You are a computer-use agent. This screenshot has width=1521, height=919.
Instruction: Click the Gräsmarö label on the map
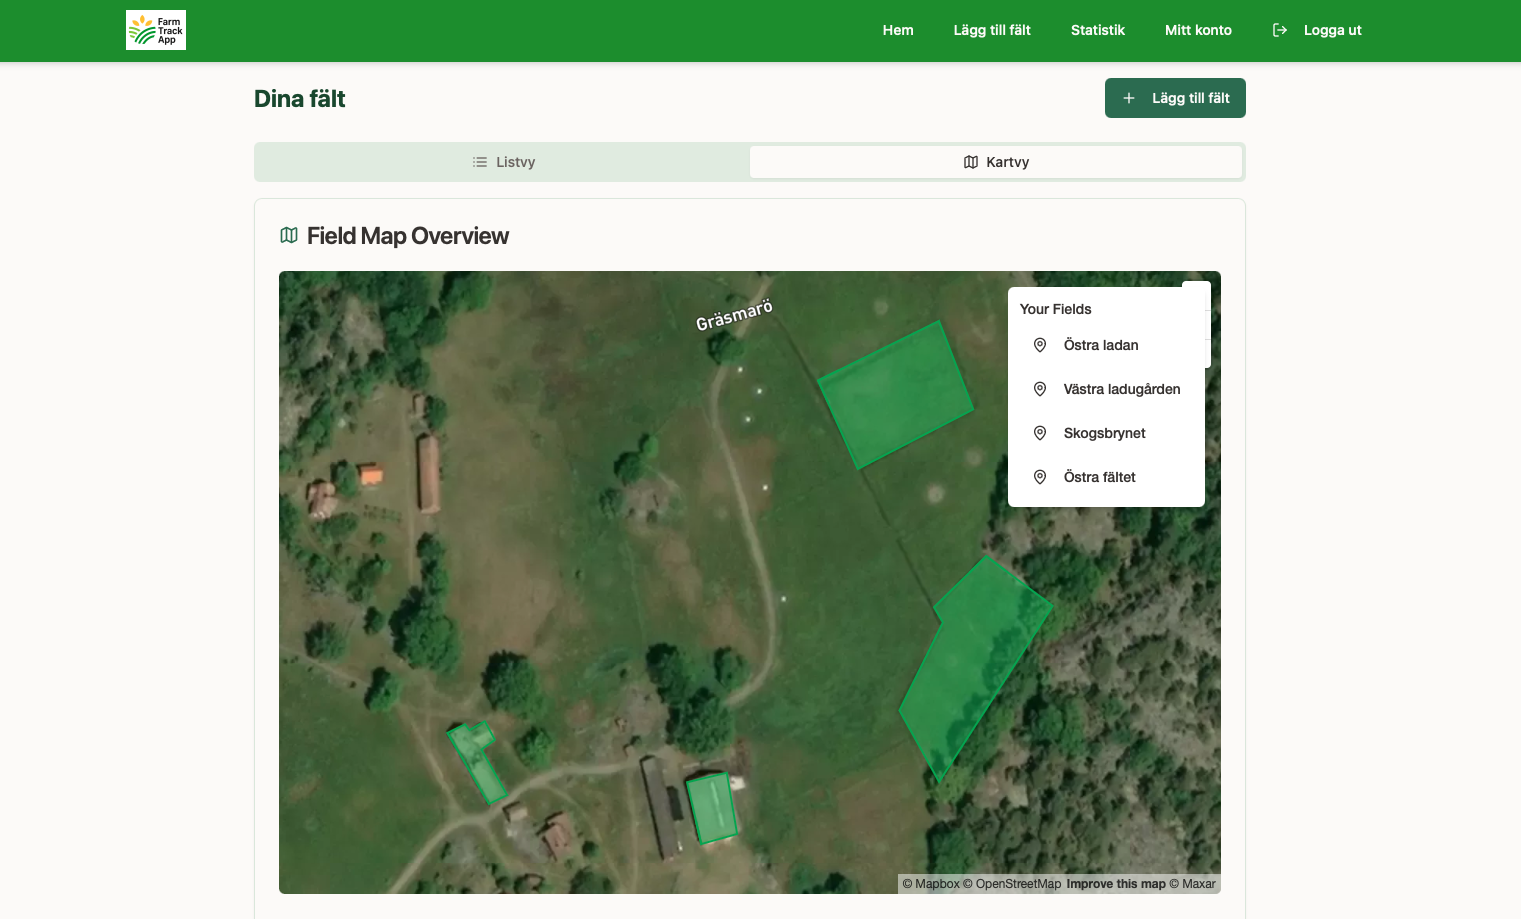(734, 315)
